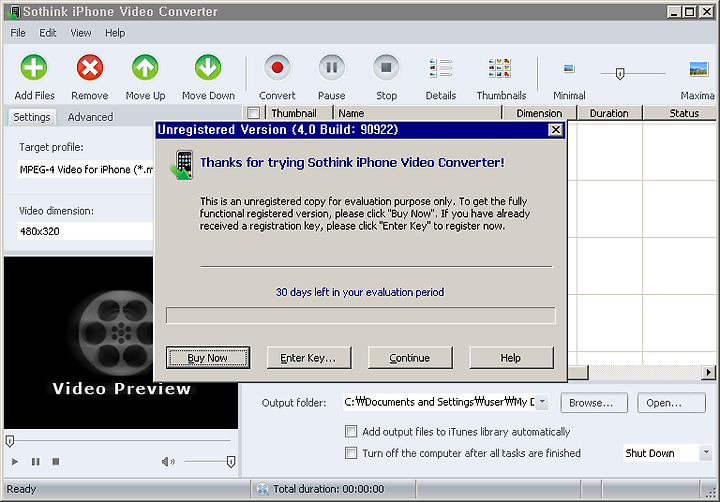This screenshot has width=720, height=502.
Task: Mute preview with the speaker icon
Action: click(x=168, y=462)
